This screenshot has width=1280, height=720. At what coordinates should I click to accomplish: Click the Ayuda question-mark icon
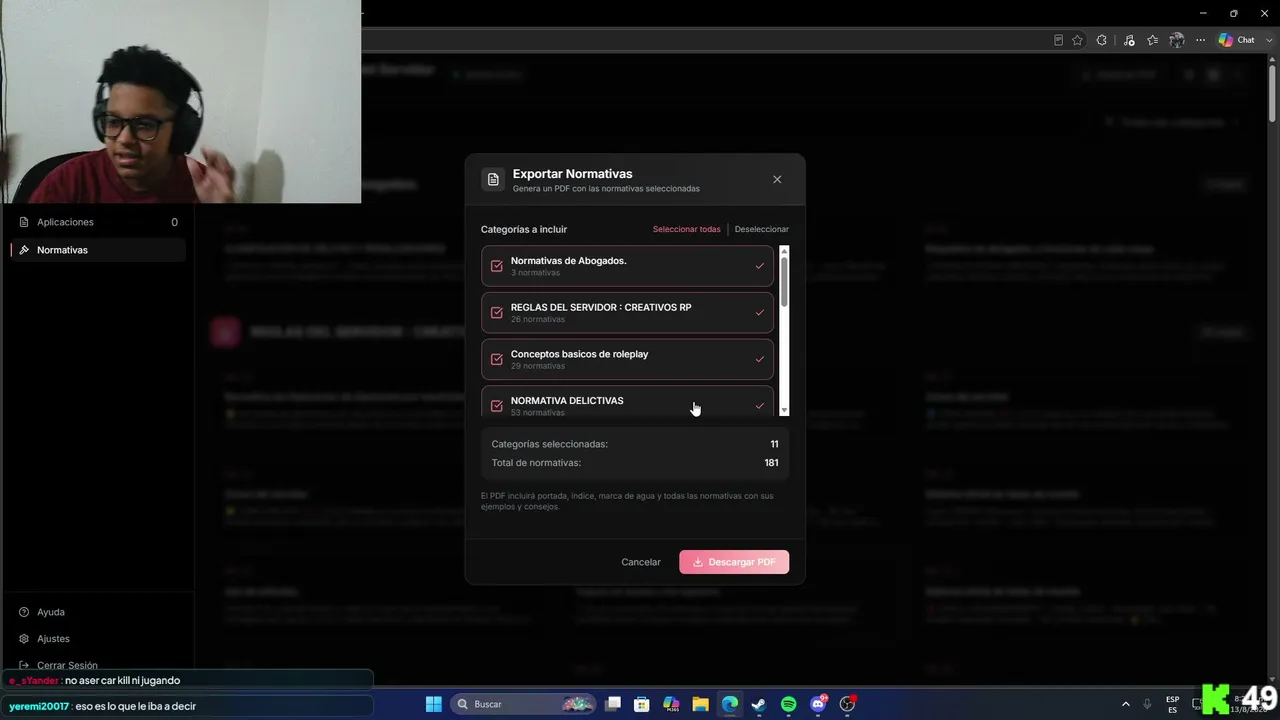tap(24, 612)
